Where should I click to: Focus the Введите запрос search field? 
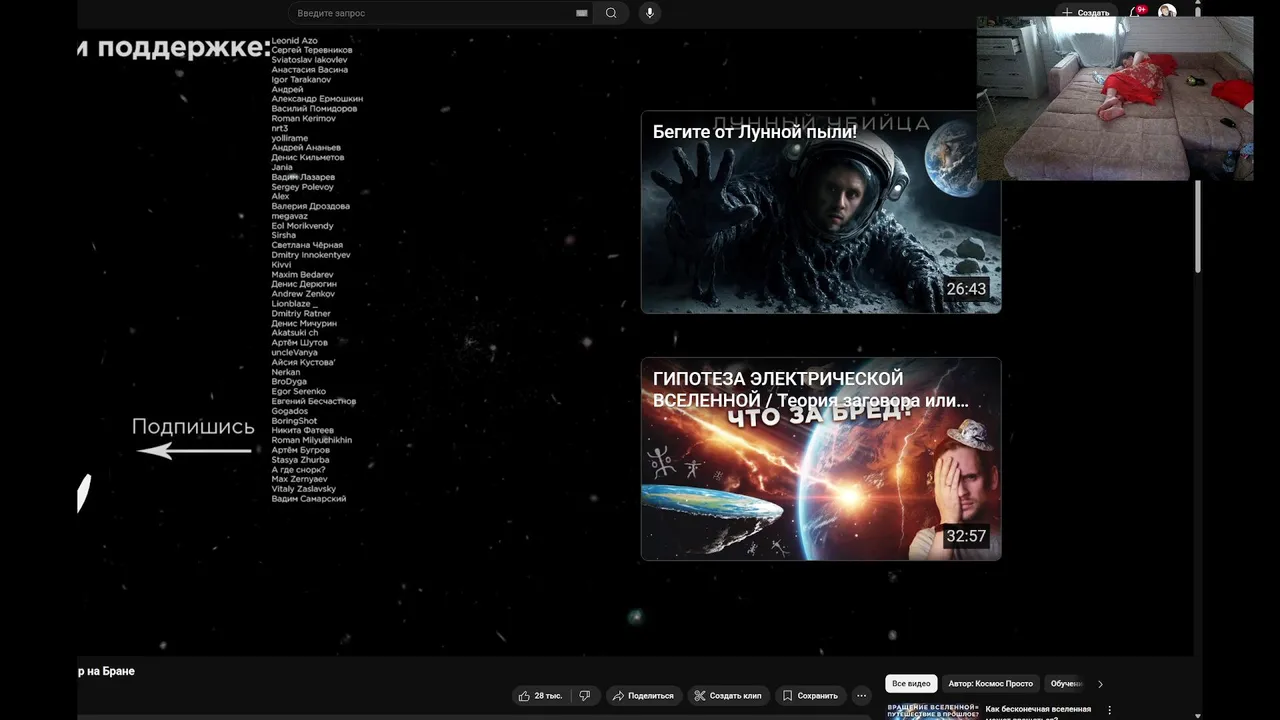440,13
